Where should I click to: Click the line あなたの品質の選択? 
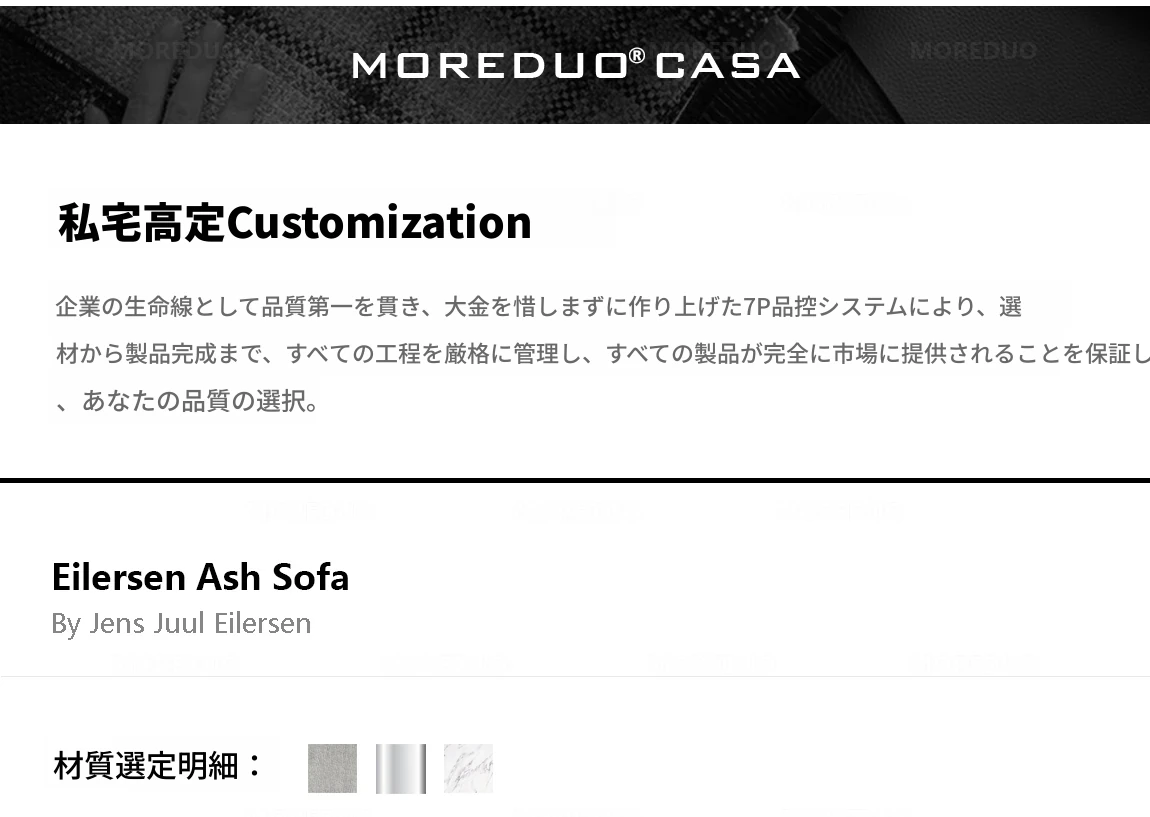200,402
